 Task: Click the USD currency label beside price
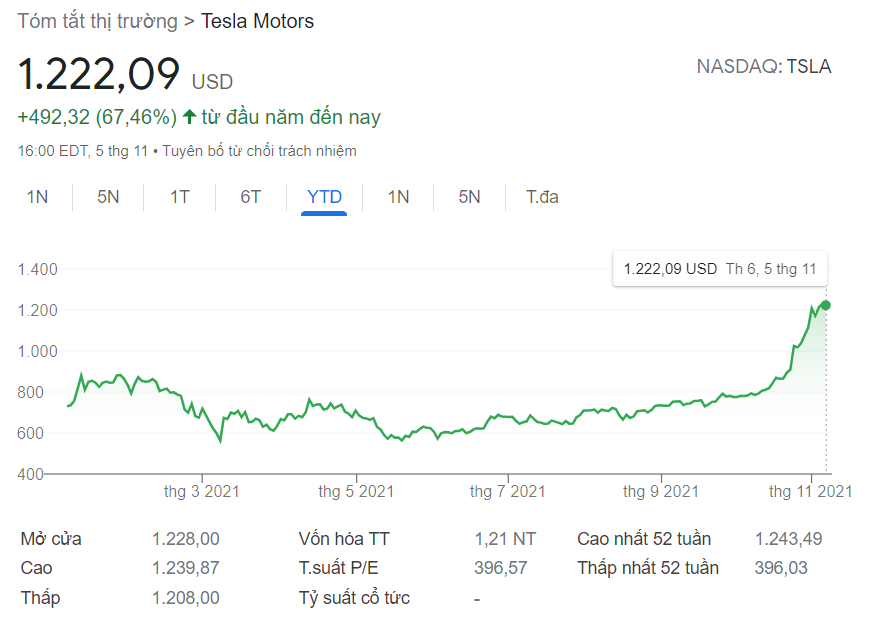(212, 82)
